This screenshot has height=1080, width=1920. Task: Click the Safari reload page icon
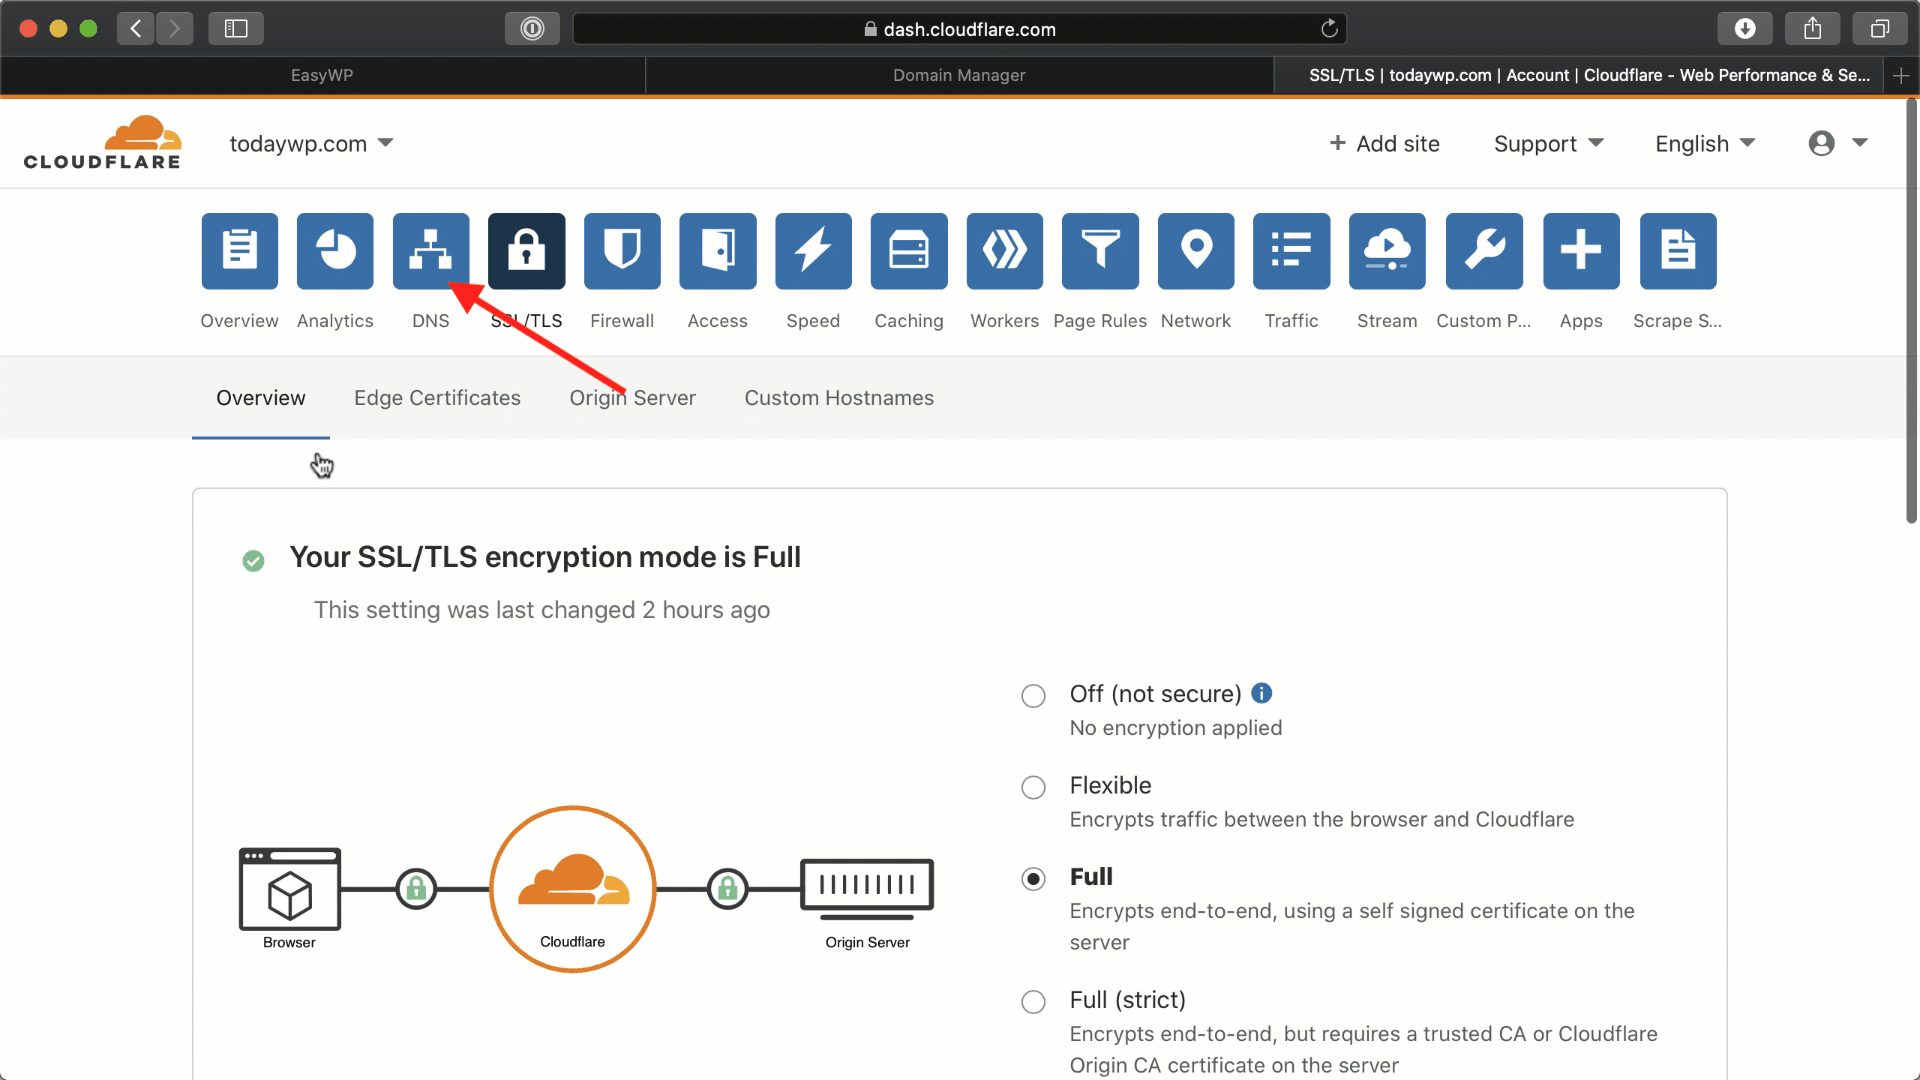click(1329, 29)
